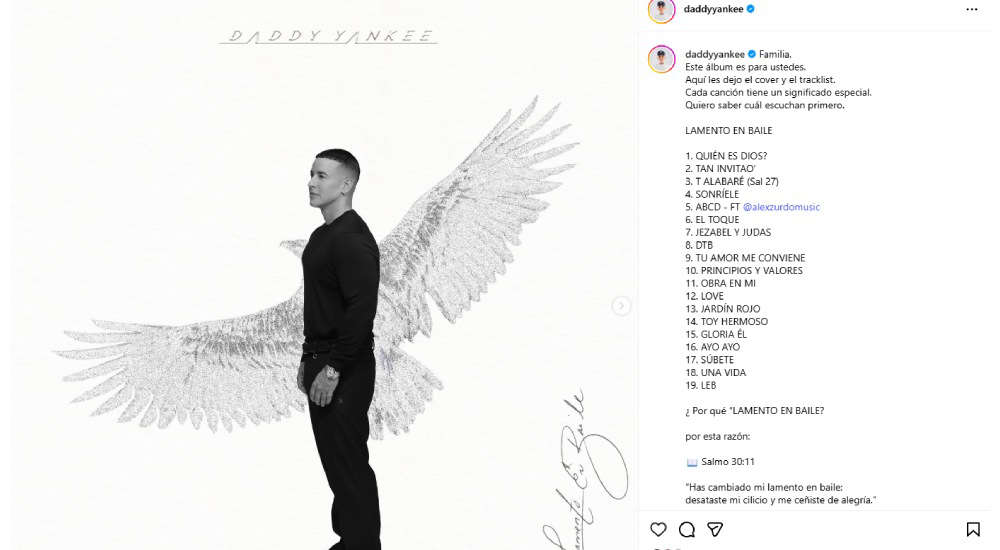
Task: Click verified badge next to caption username
Action: tap(752, 54)
